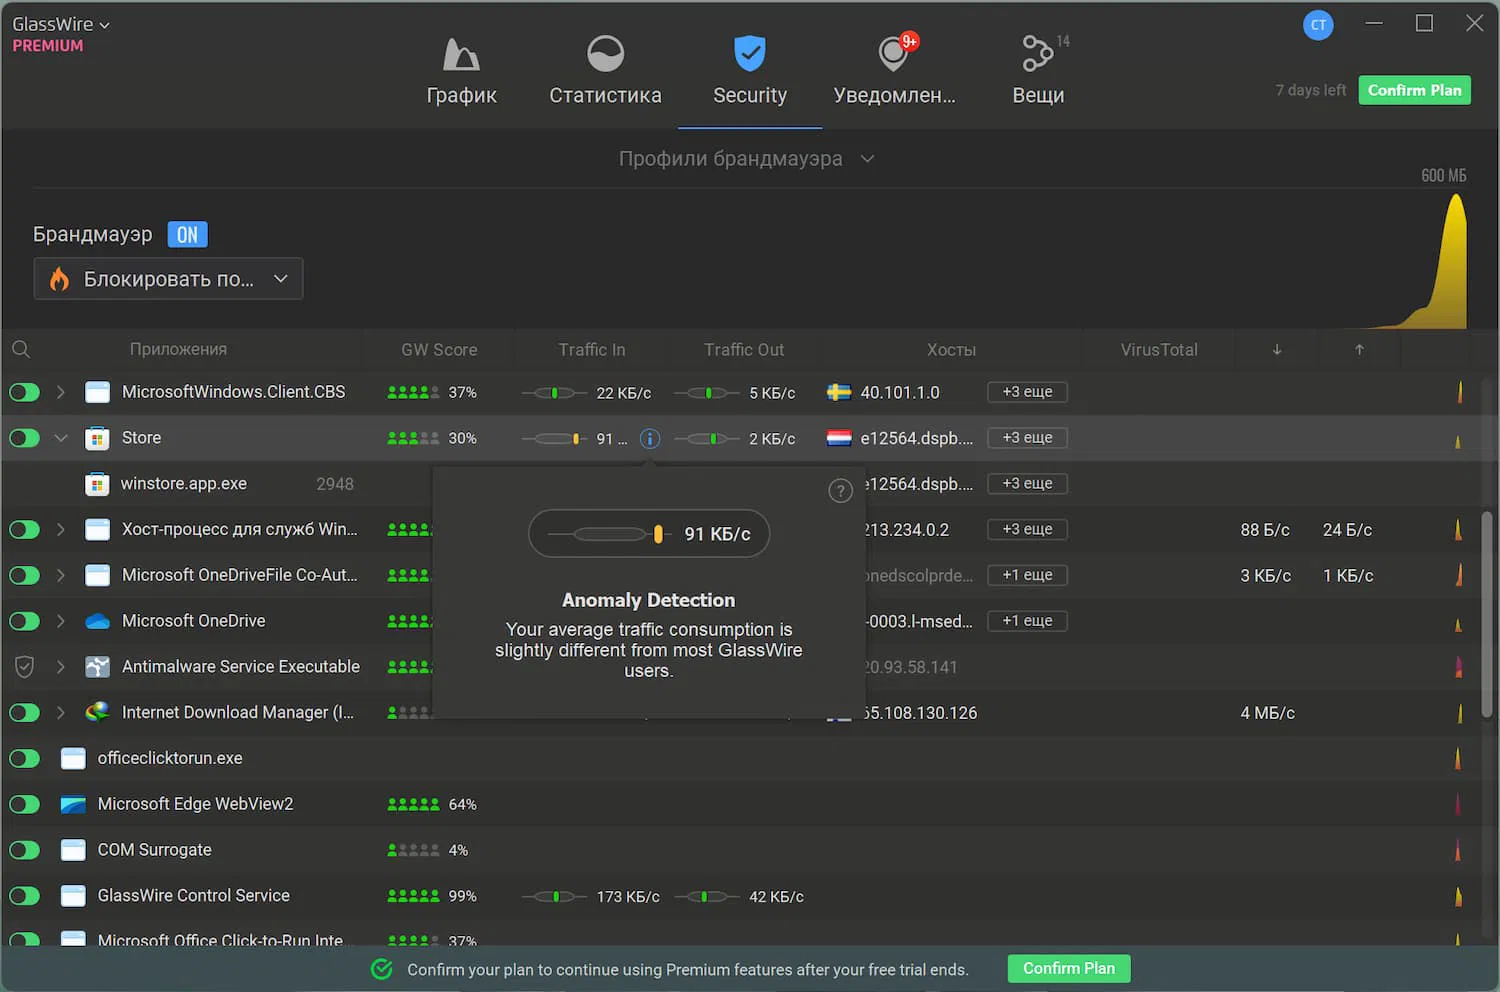This screenshot has height=992, width=1500.
Task: Expand the Antimalware Service Executable row
Action: [x=61, y=667]
